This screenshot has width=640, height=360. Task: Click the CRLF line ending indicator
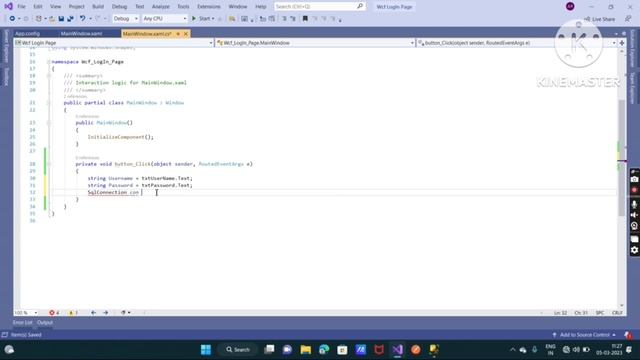click(x=617, y=313)
